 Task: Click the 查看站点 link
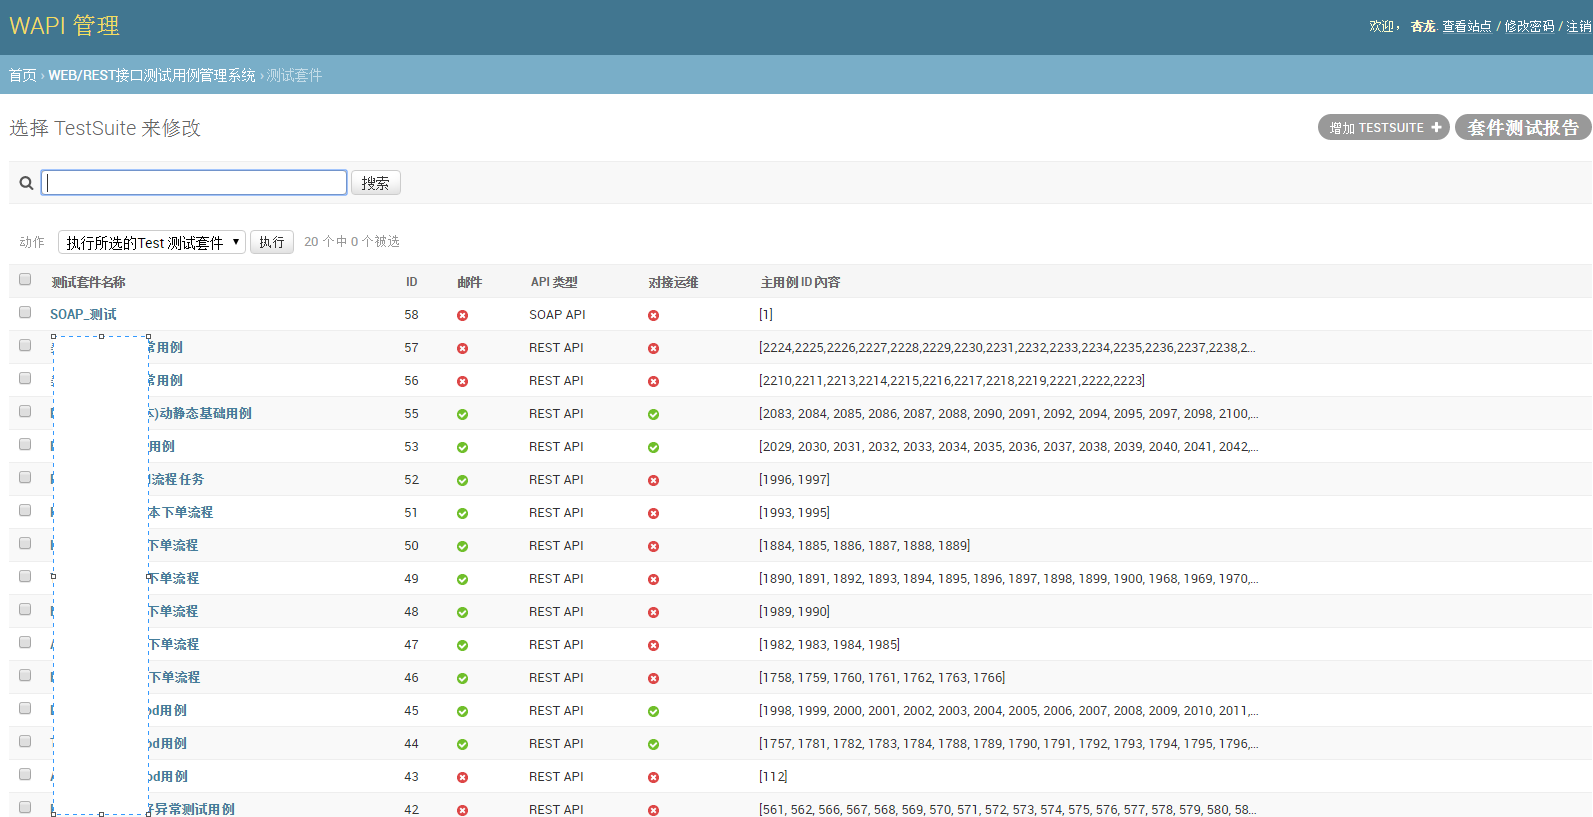[1466, 27]
